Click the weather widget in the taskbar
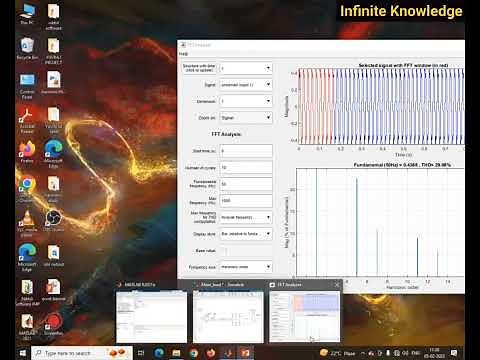The height and width of the screenshot is (360, 480). click(x=337, y=353)
